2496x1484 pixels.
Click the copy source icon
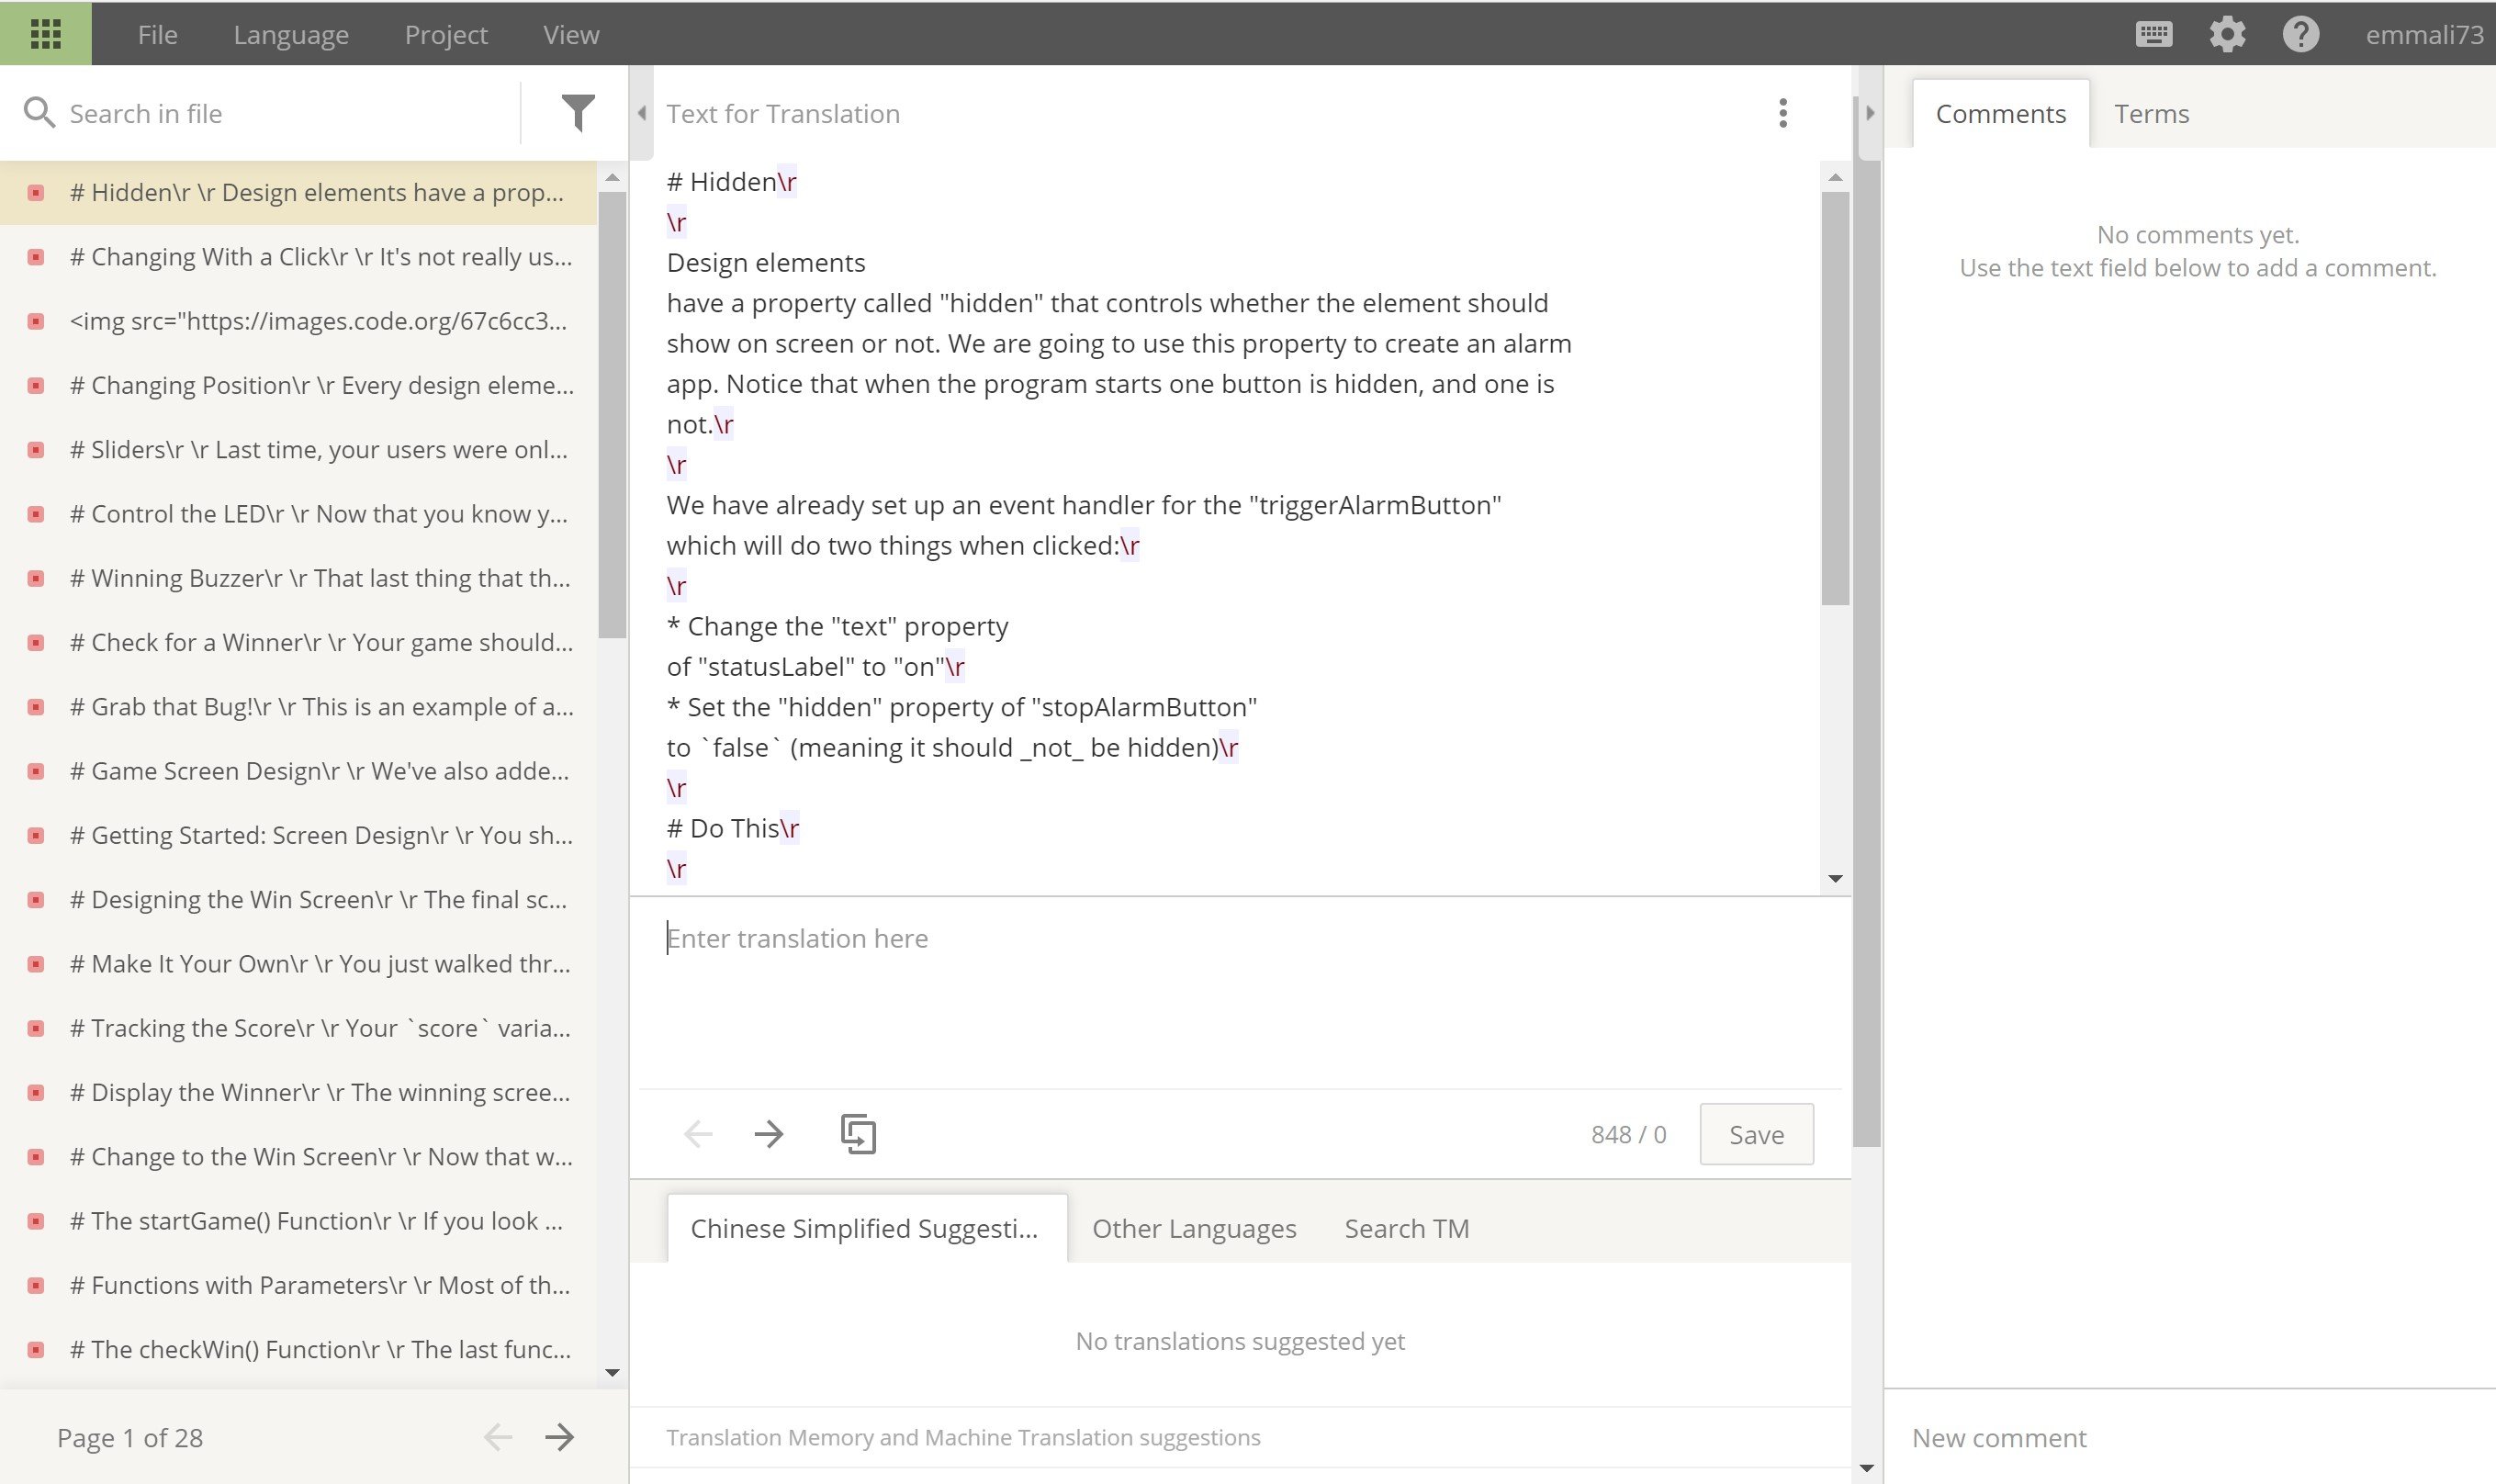pyautogui.click(x=858, y=1134)
